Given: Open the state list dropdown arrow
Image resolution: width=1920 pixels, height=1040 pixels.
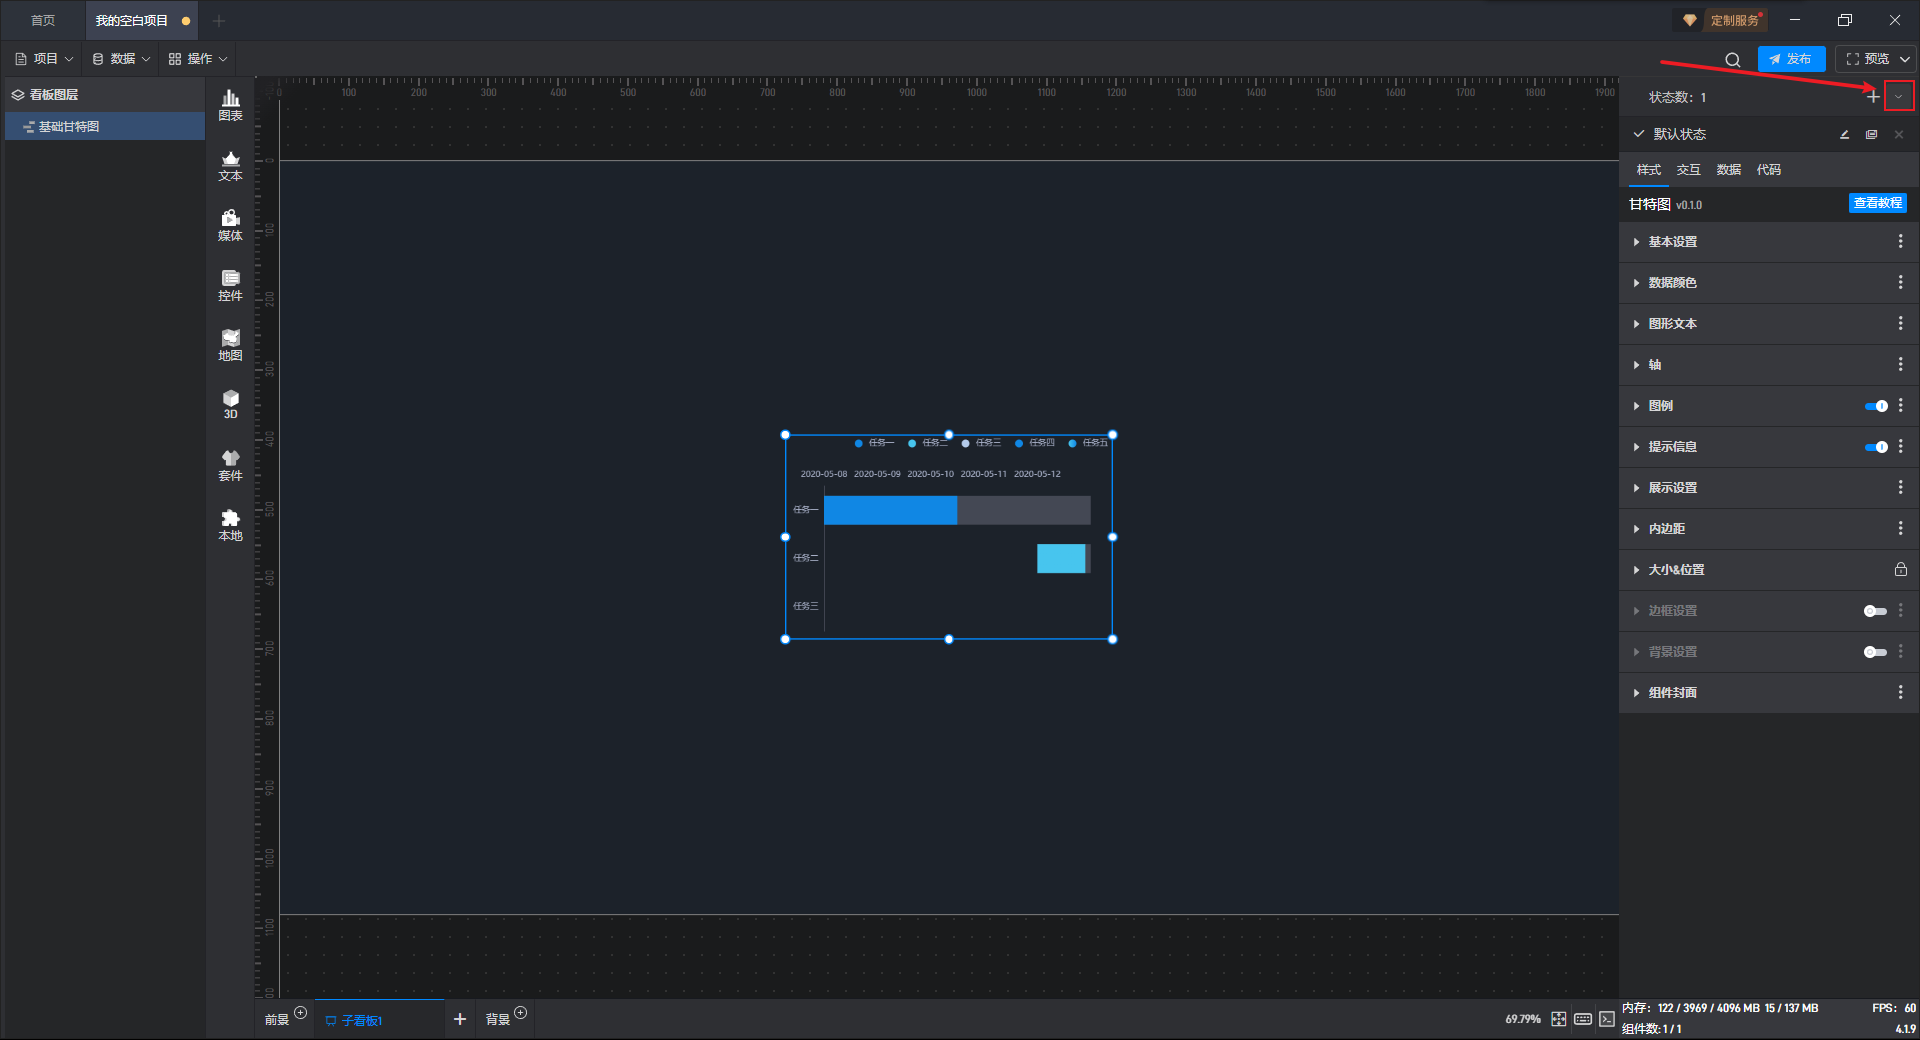Looking at the screenshot, I should coord(1899,97).
